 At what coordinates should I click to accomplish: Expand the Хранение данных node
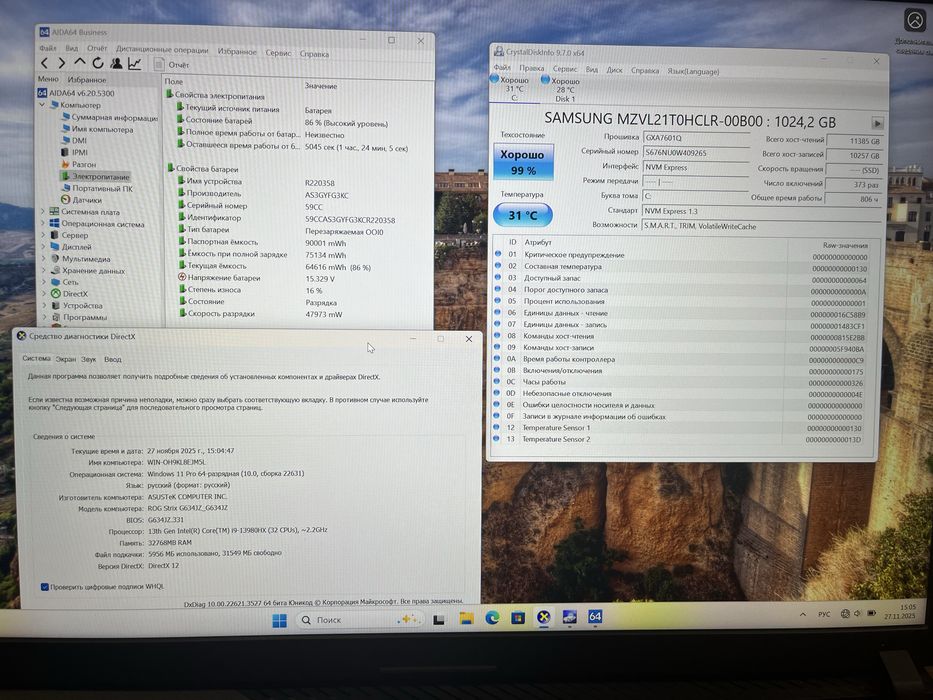click(x=43, y=270)
